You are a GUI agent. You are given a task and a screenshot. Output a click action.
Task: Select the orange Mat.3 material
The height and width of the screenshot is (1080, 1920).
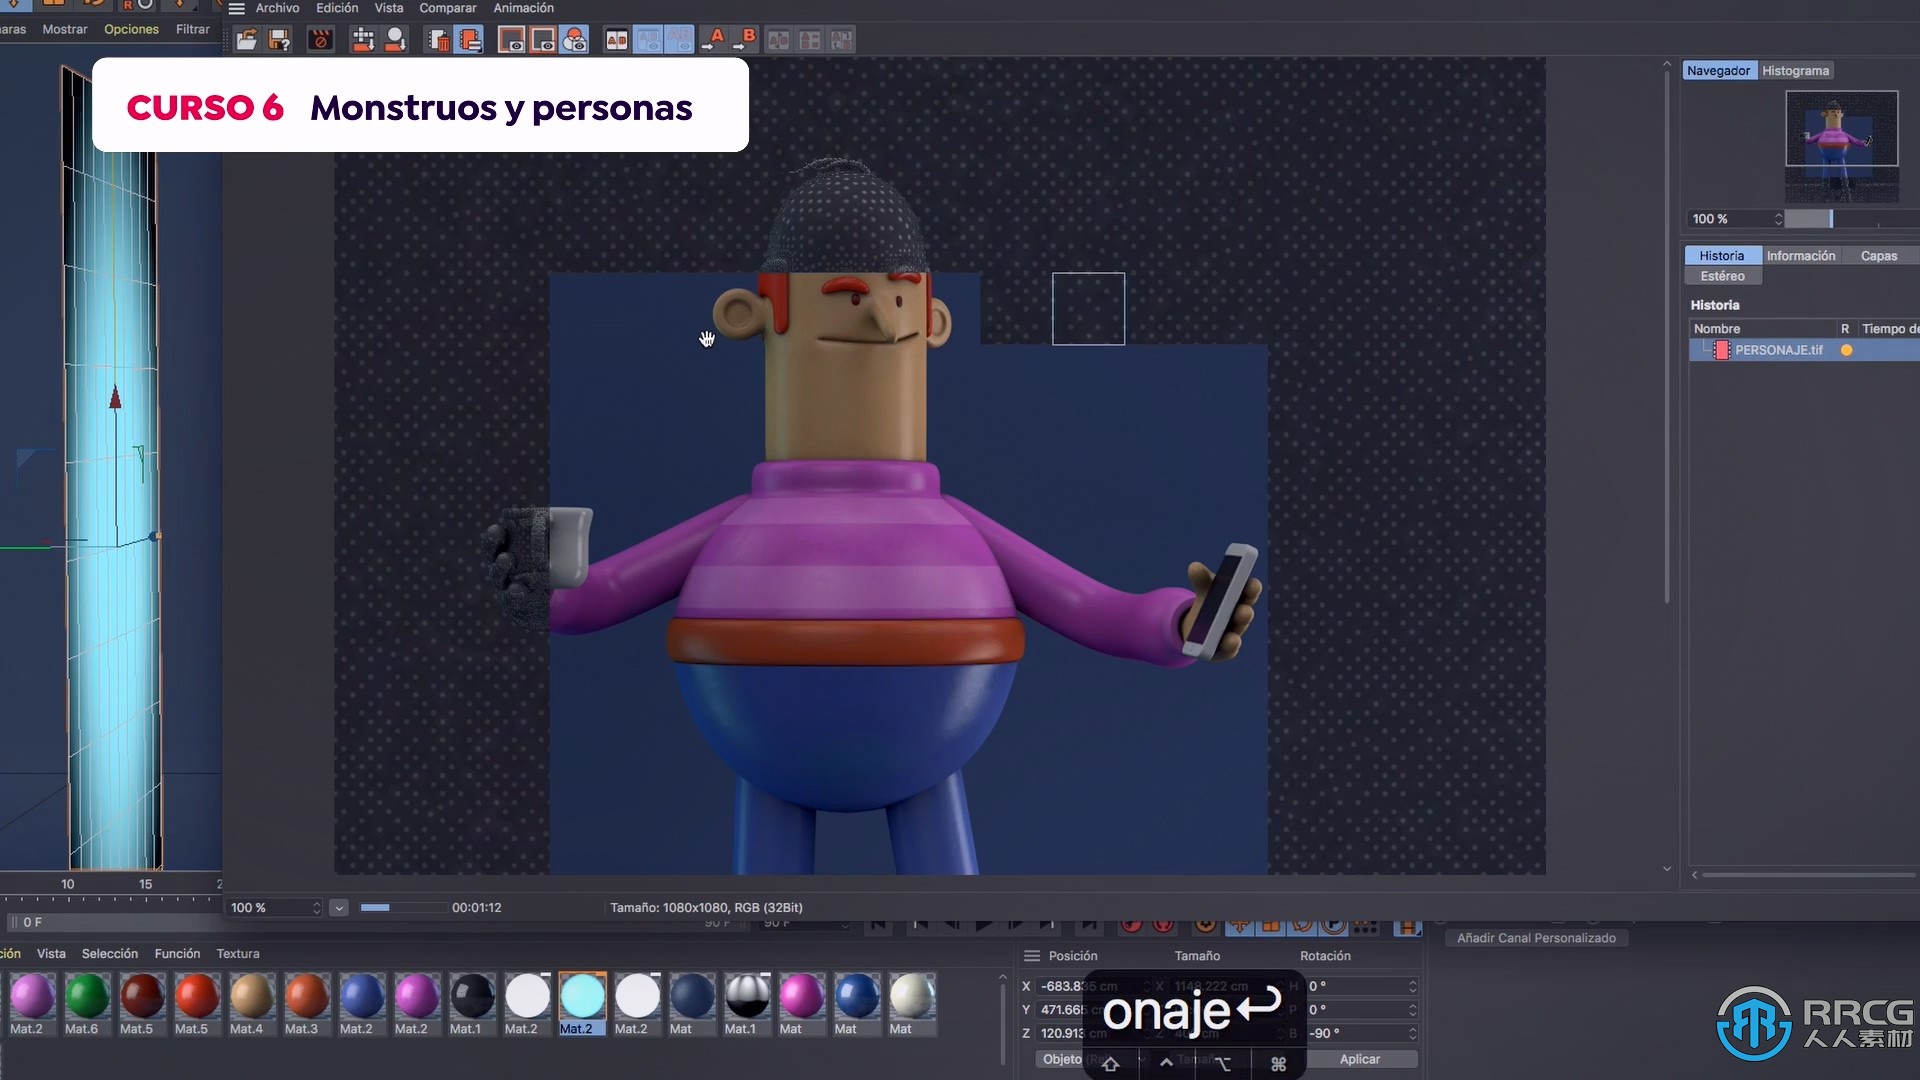pyautogui.click(x=307, y=1004)
